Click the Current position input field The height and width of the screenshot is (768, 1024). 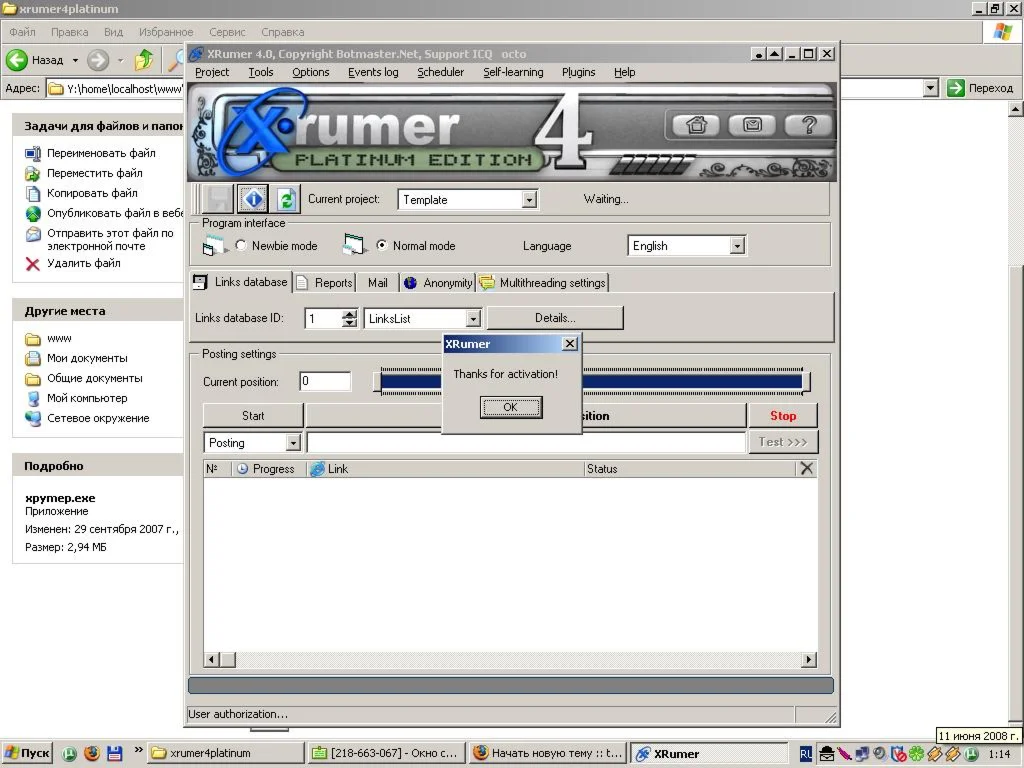325,381
